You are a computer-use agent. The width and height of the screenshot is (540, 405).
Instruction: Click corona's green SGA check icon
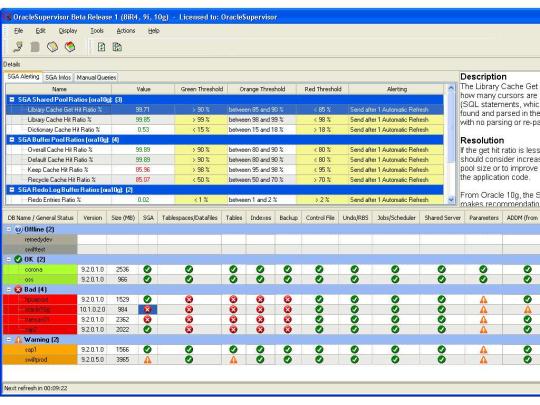point(147,269)
